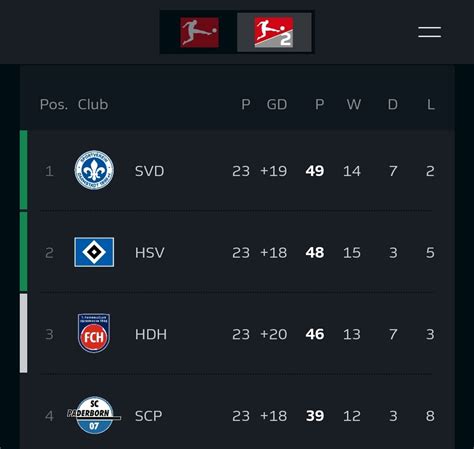Sort by the L column header
The image size is (474, 449).
(x=431, y=105)
